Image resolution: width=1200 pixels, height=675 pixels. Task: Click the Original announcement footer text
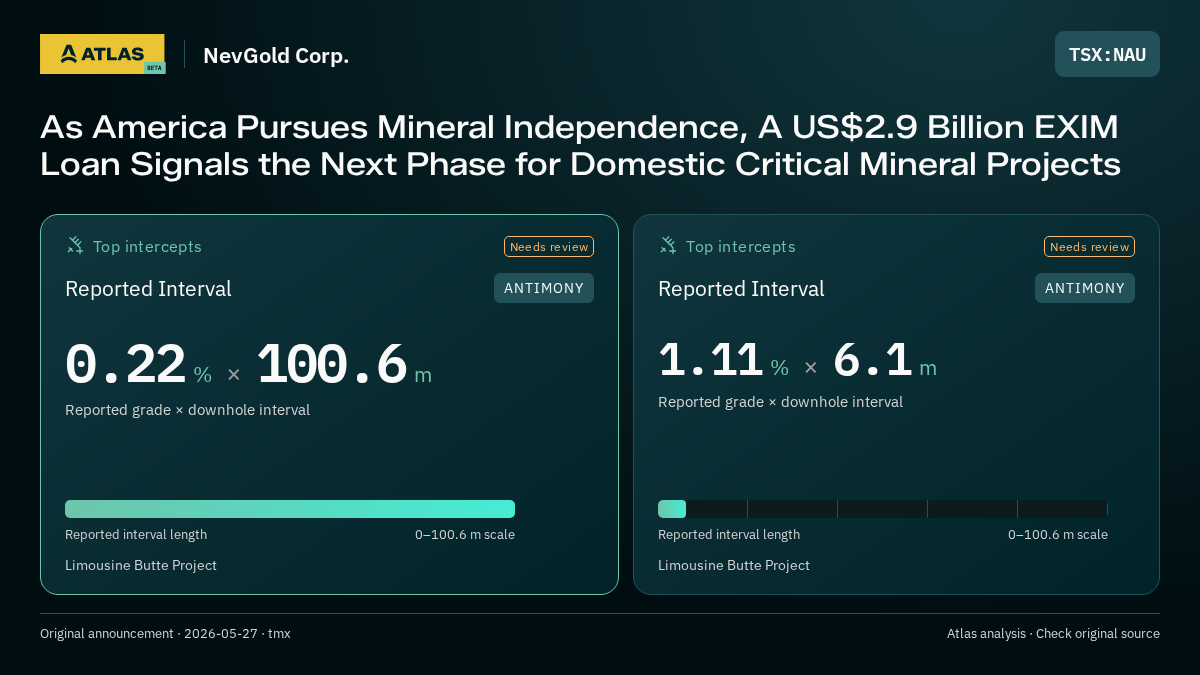click(165, 634)
